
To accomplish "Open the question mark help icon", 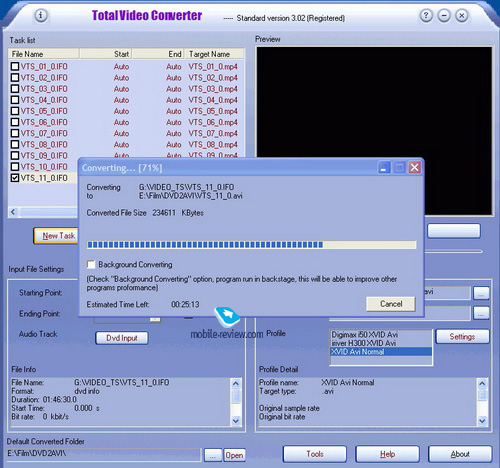I will point(426,15).
